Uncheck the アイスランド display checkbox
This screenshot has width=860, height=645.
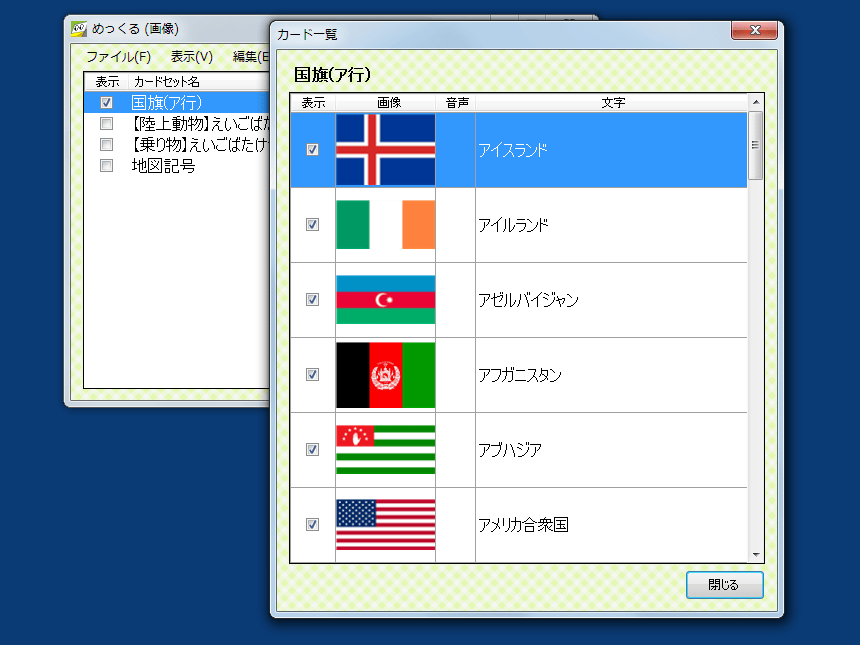click(313, 150)
